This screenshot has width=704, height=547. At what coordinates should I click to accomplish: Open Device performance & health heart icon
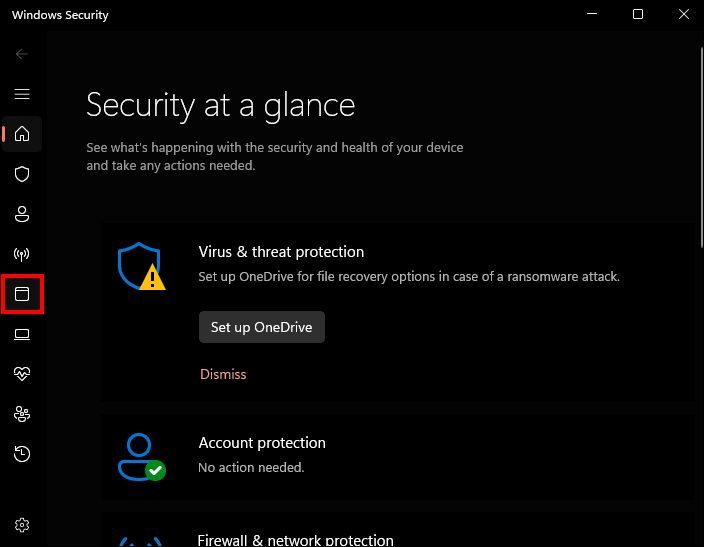(x=22, y=374)
